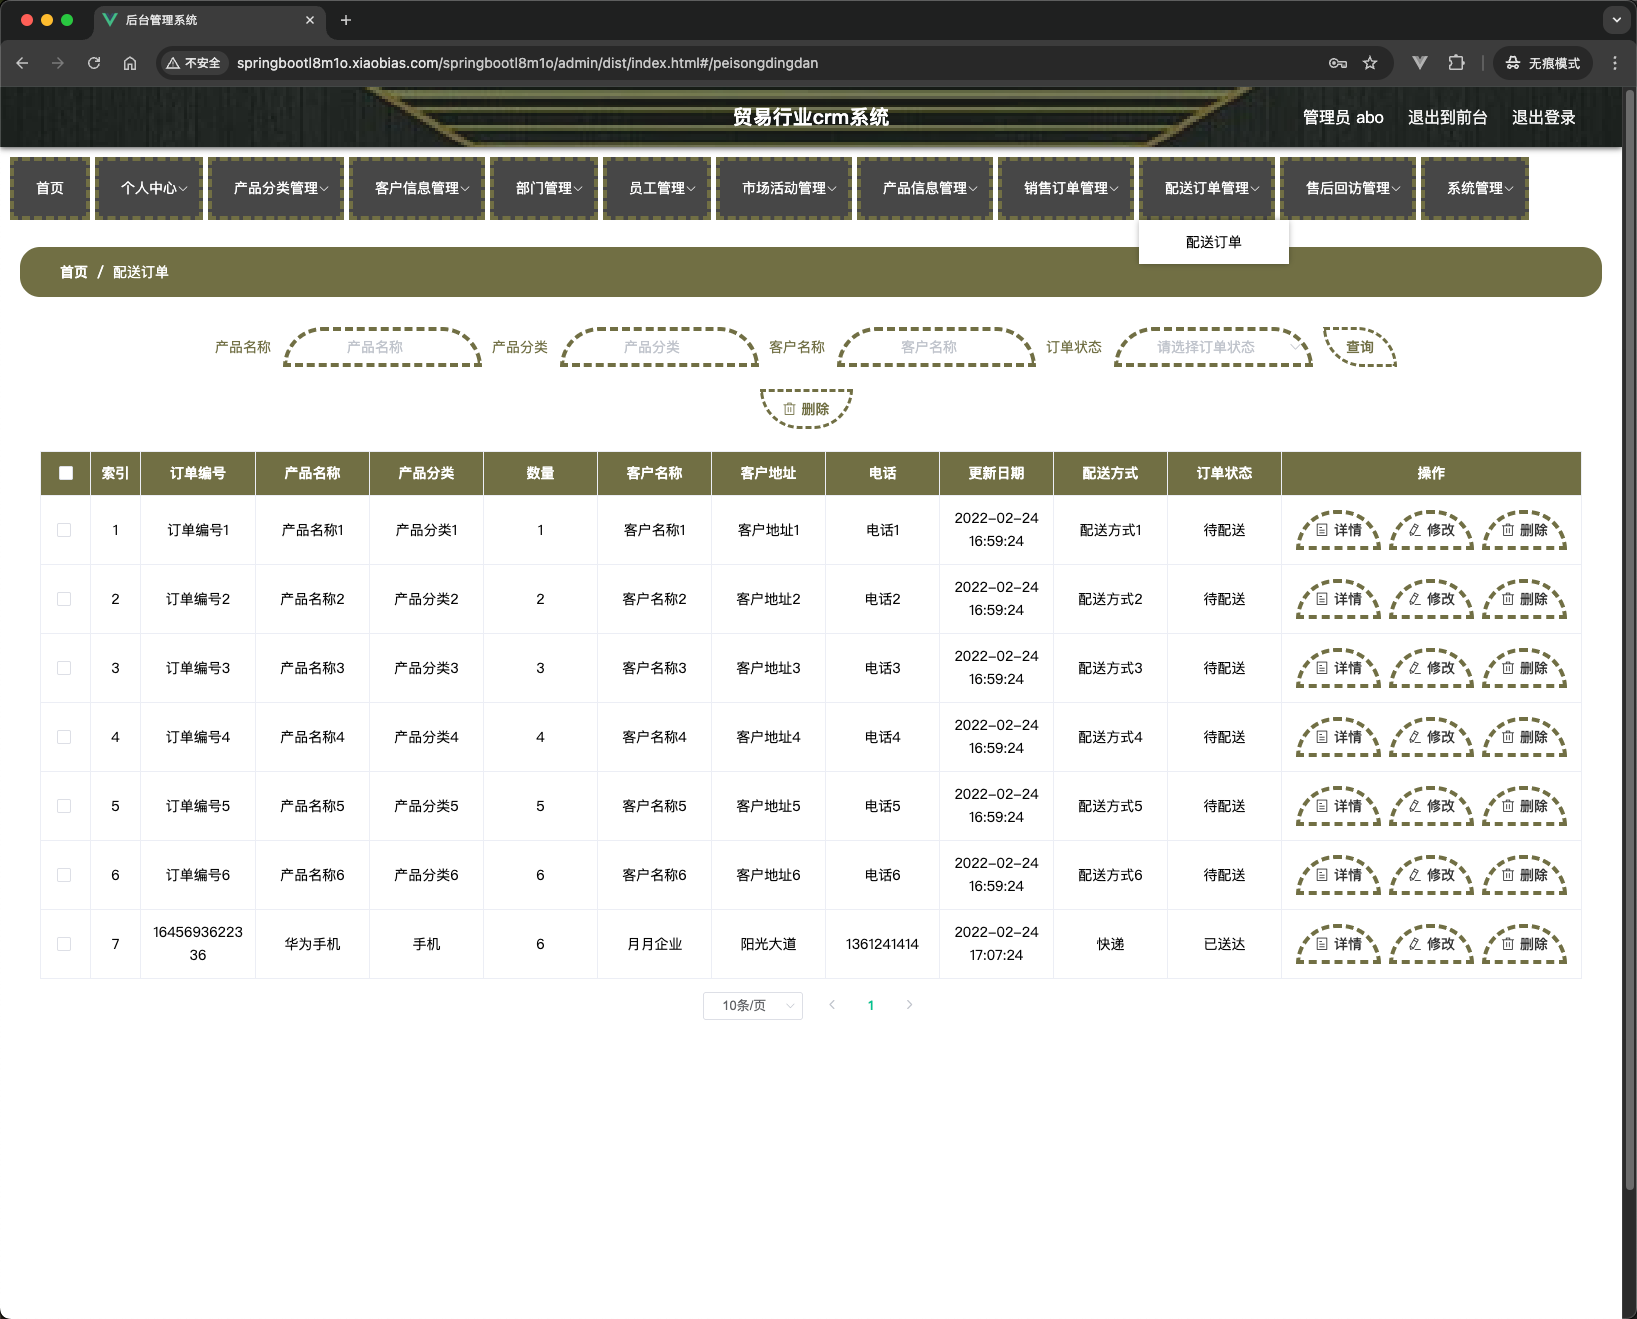Toggle the select-all checkbox in table header
This screenshot has height=1319, width=1637.
(x=66, y=473)
